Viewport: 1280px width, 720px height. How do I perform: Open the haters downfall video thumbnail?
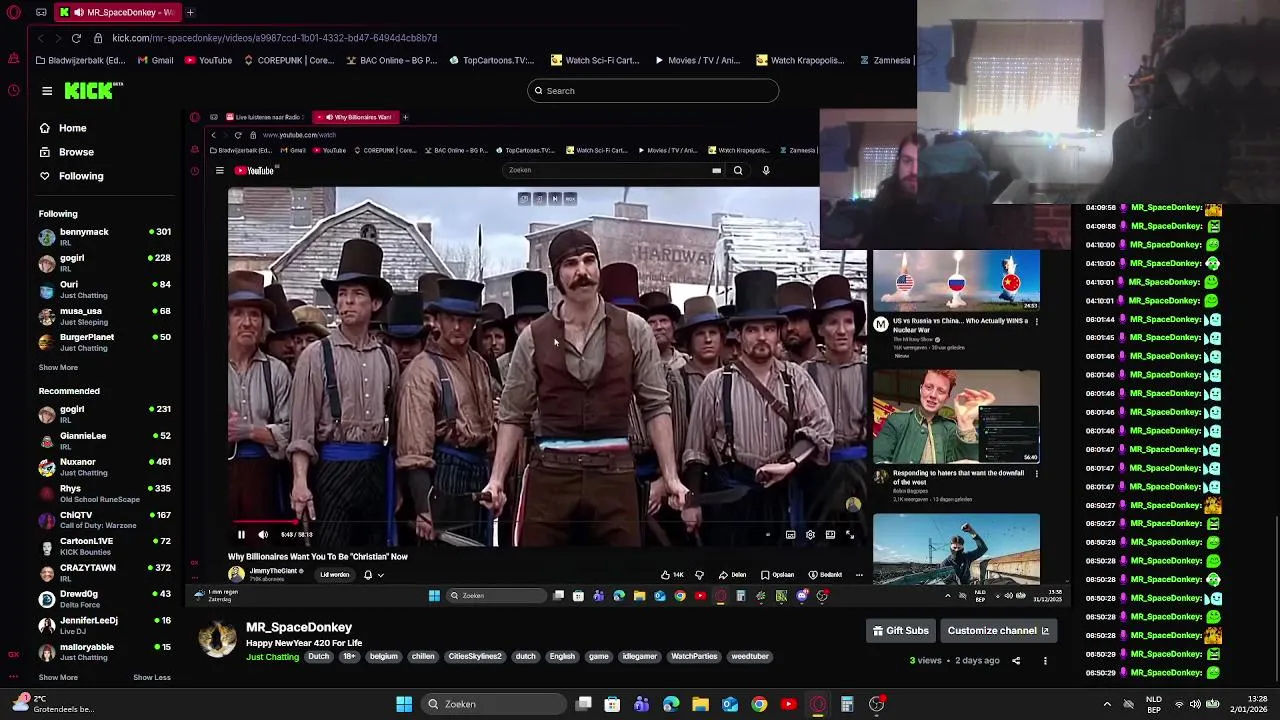point(956,417)
